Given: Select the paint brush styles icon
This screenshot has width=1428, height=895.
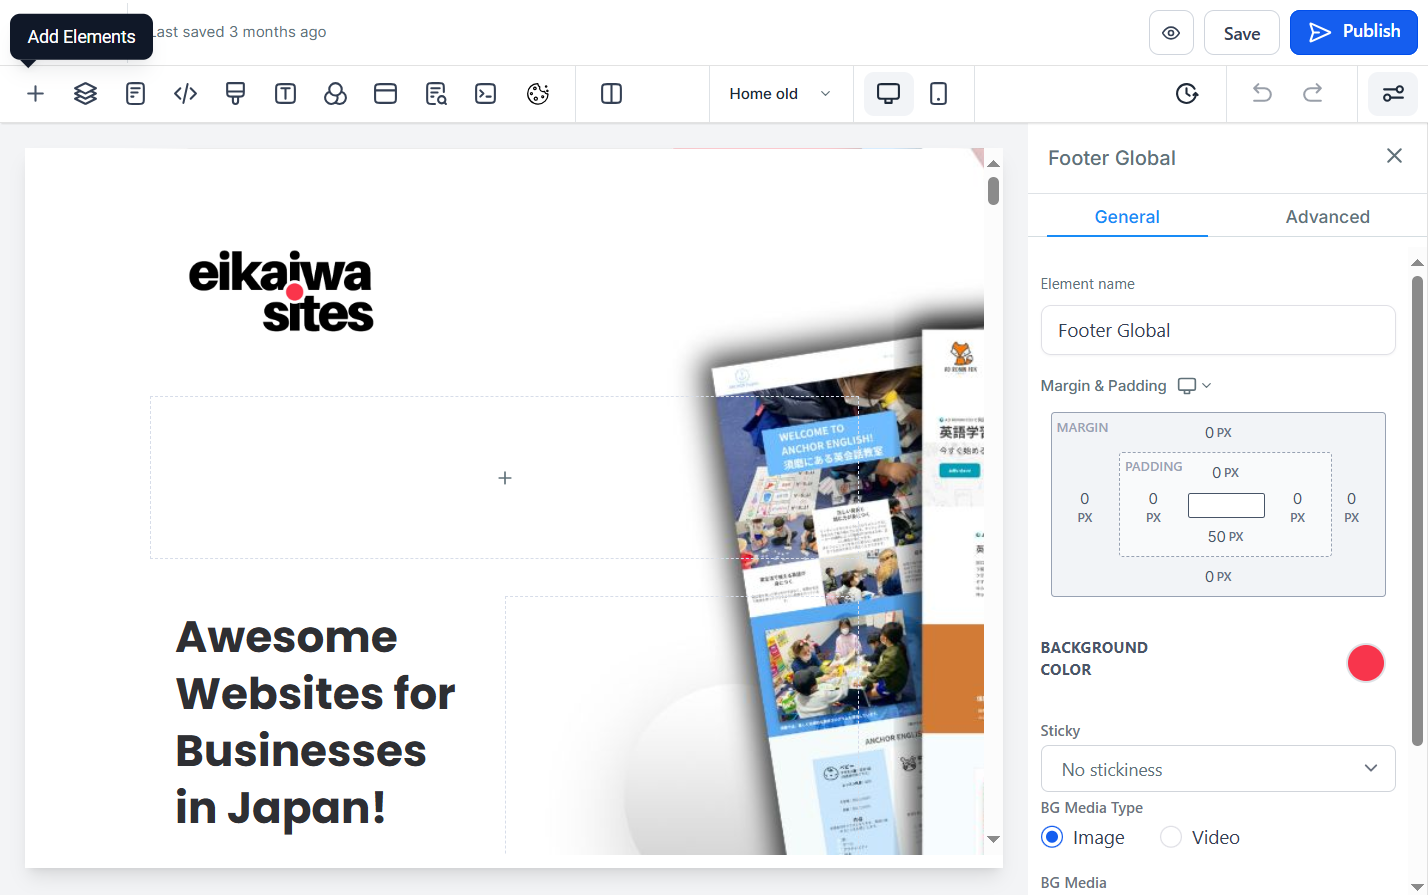Looking at the screenshot, I should [x=235, y=94].
